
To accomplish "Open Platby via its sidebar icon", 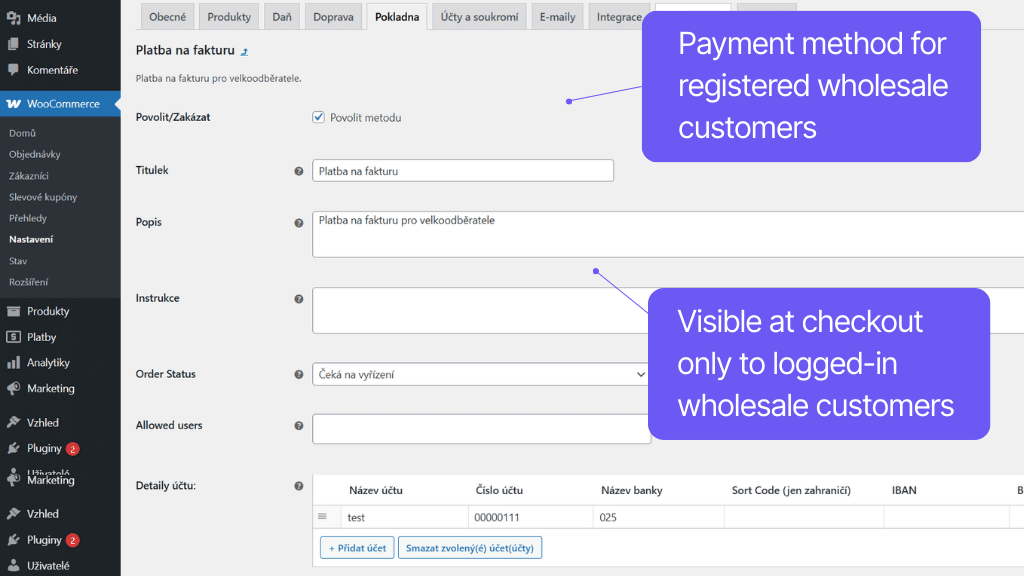I will 13,337.
